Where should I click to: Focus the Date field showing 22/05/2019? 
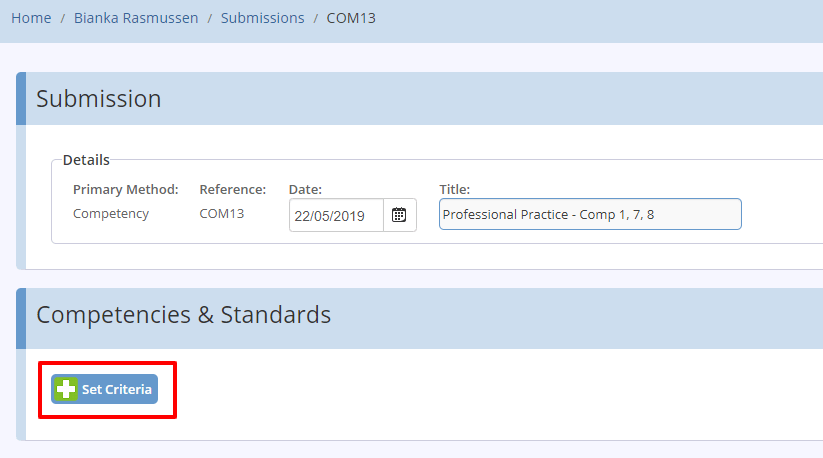click(x=336, y=215)
